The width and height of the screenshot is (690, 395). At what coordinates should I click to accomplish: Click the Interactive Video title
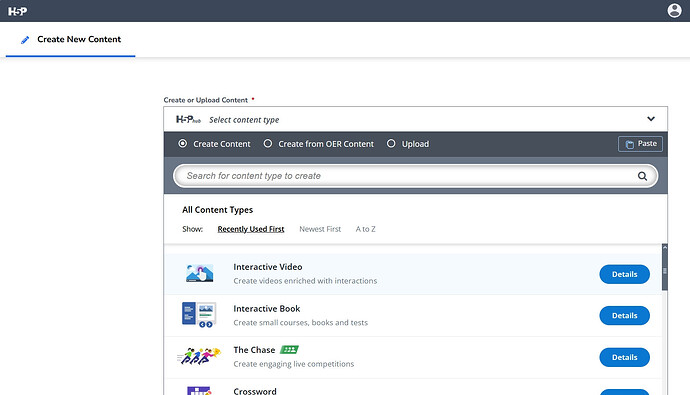tap(268, 267)
